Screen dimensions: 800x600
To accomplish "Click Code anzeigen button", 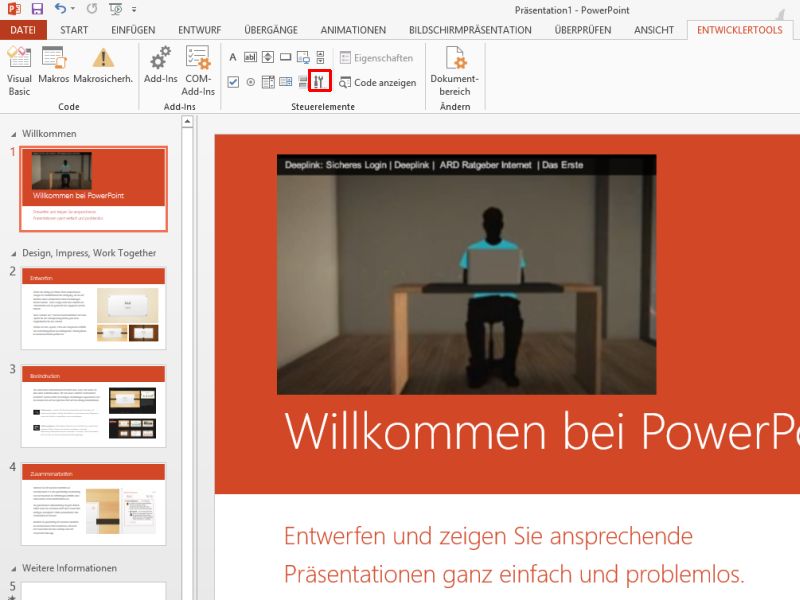I will point(378,82).
